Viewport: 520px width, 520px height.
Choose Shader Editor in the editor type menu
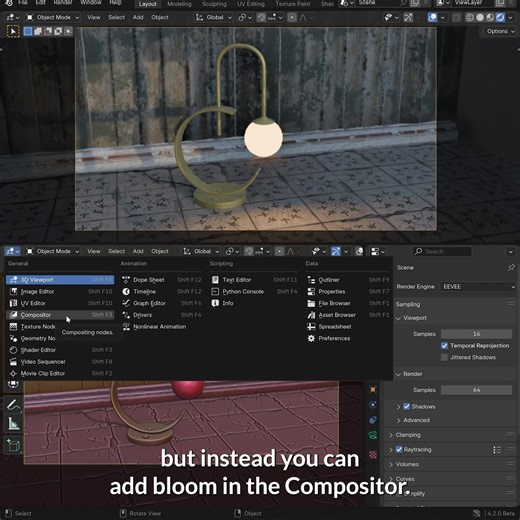60,350
